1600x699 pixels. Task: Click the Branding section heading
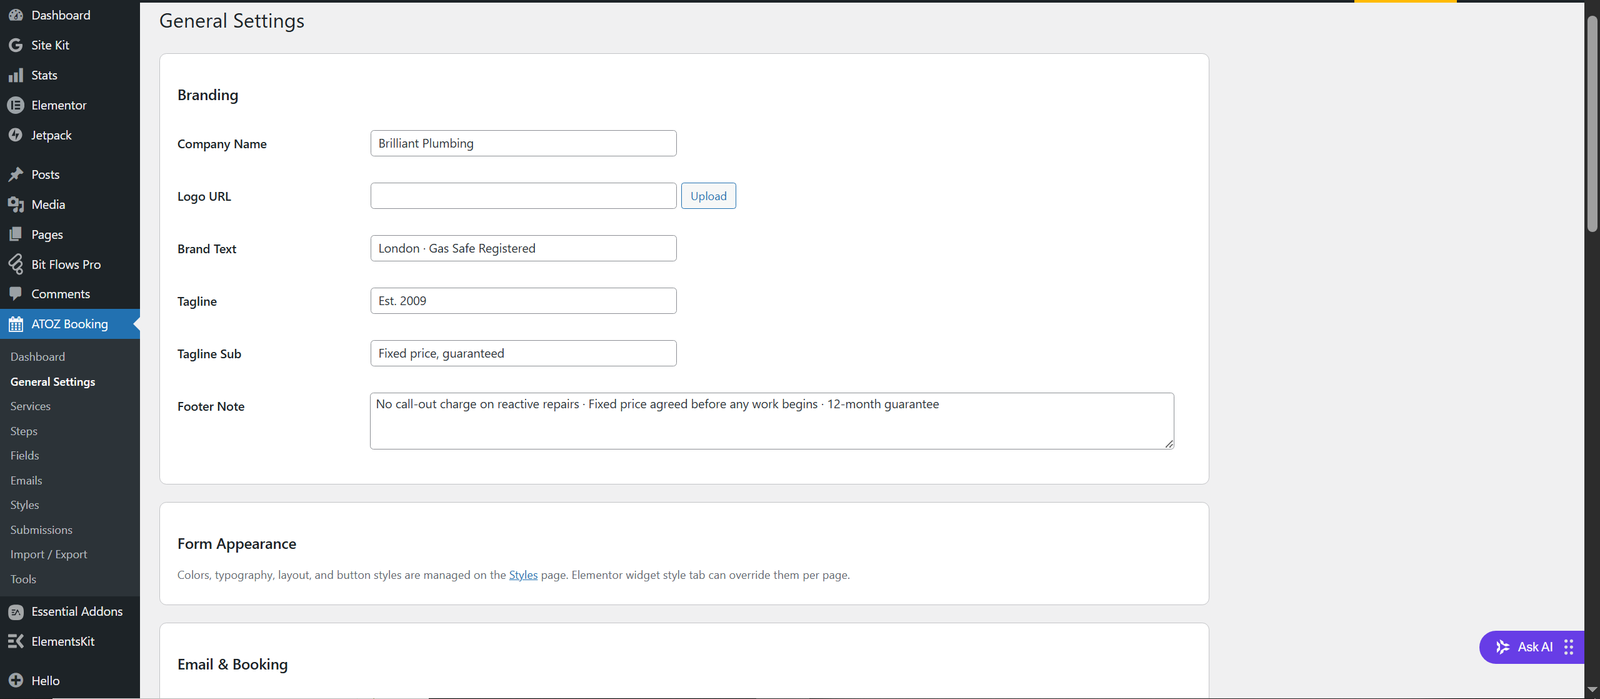pyautogui.click(x=208, y=95)
